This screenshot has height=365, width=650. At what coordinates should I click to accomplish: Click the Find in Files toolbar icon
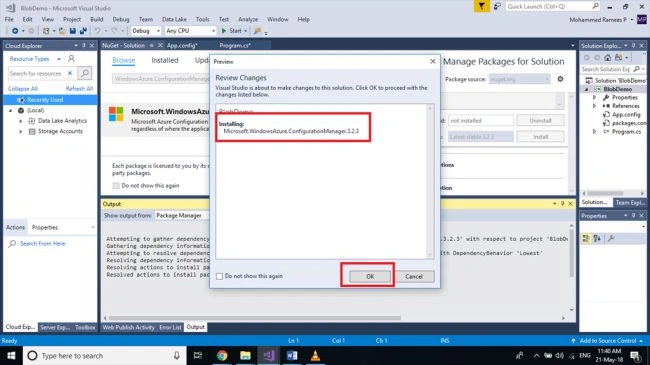pyautogui.click(x=257, y=31)
